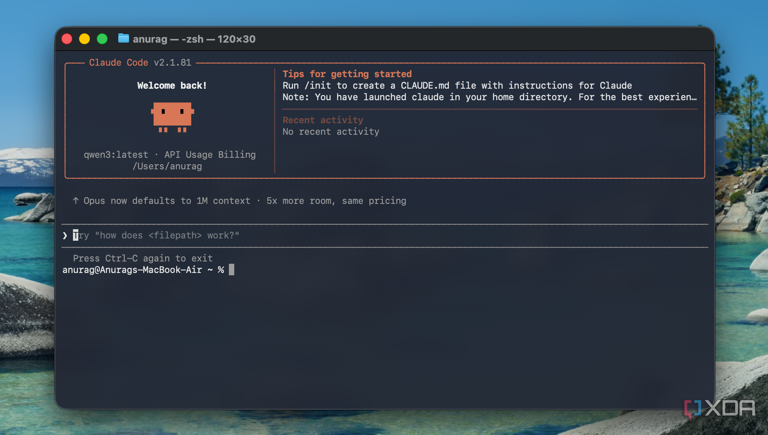Image resolution: width=768 pixels, height=435 pixels.
Task: Click the 'qwen3:latest · API Usage Billing' line
Action: click(x=169, y=155)
